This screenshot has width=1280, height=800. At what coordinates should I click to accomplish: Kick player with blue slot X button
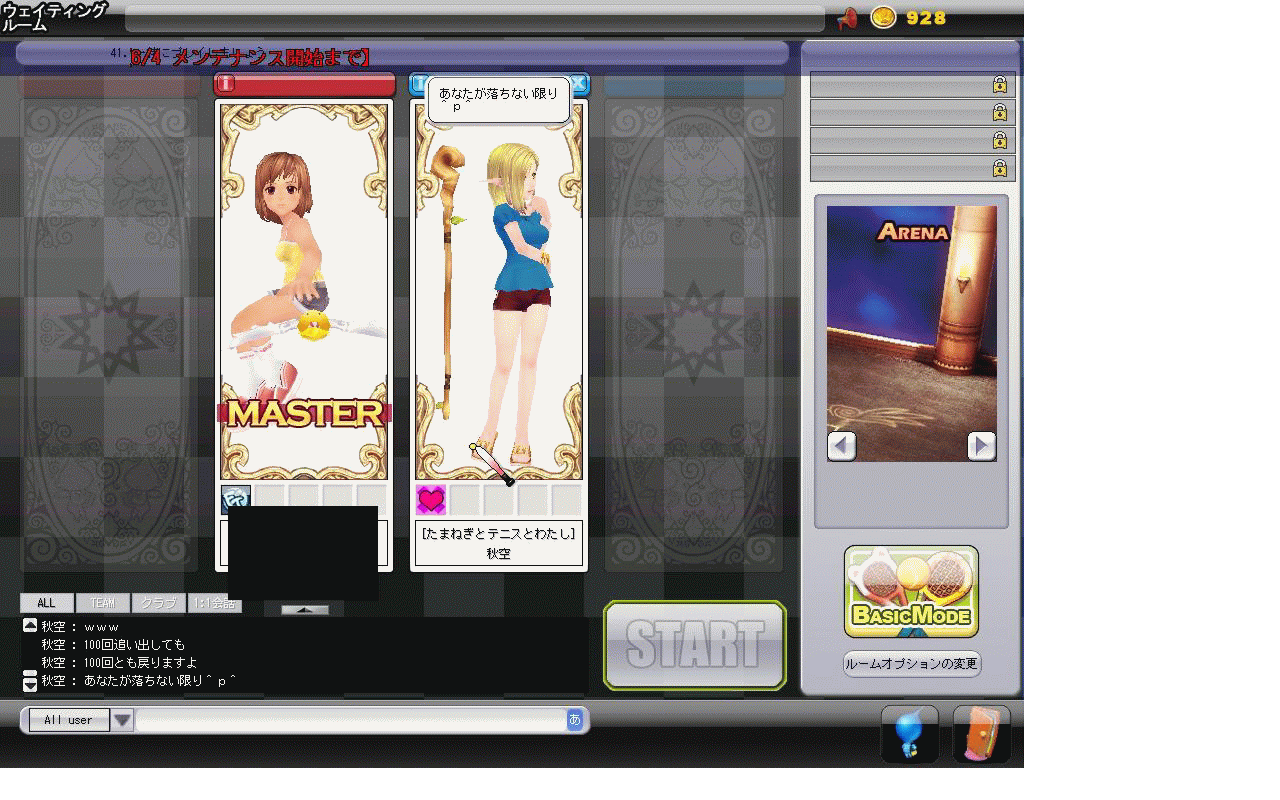[x=579, y=84]
